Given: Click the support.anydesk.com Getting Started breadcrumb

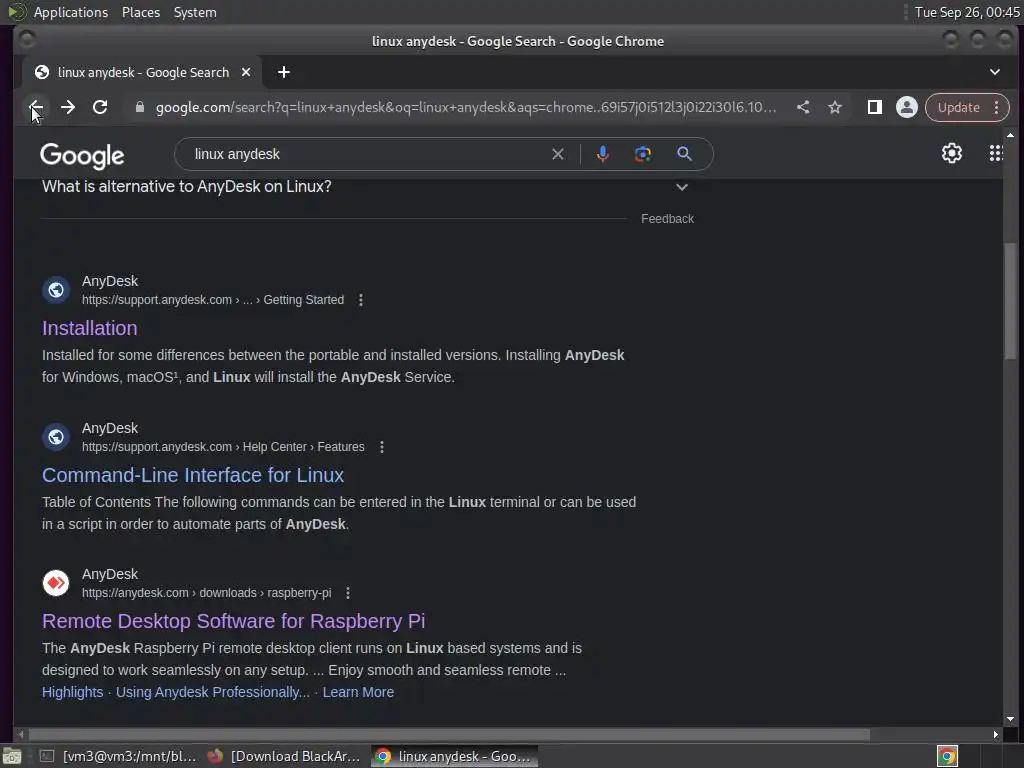Looking at the screenshot, I should [213, 300].
